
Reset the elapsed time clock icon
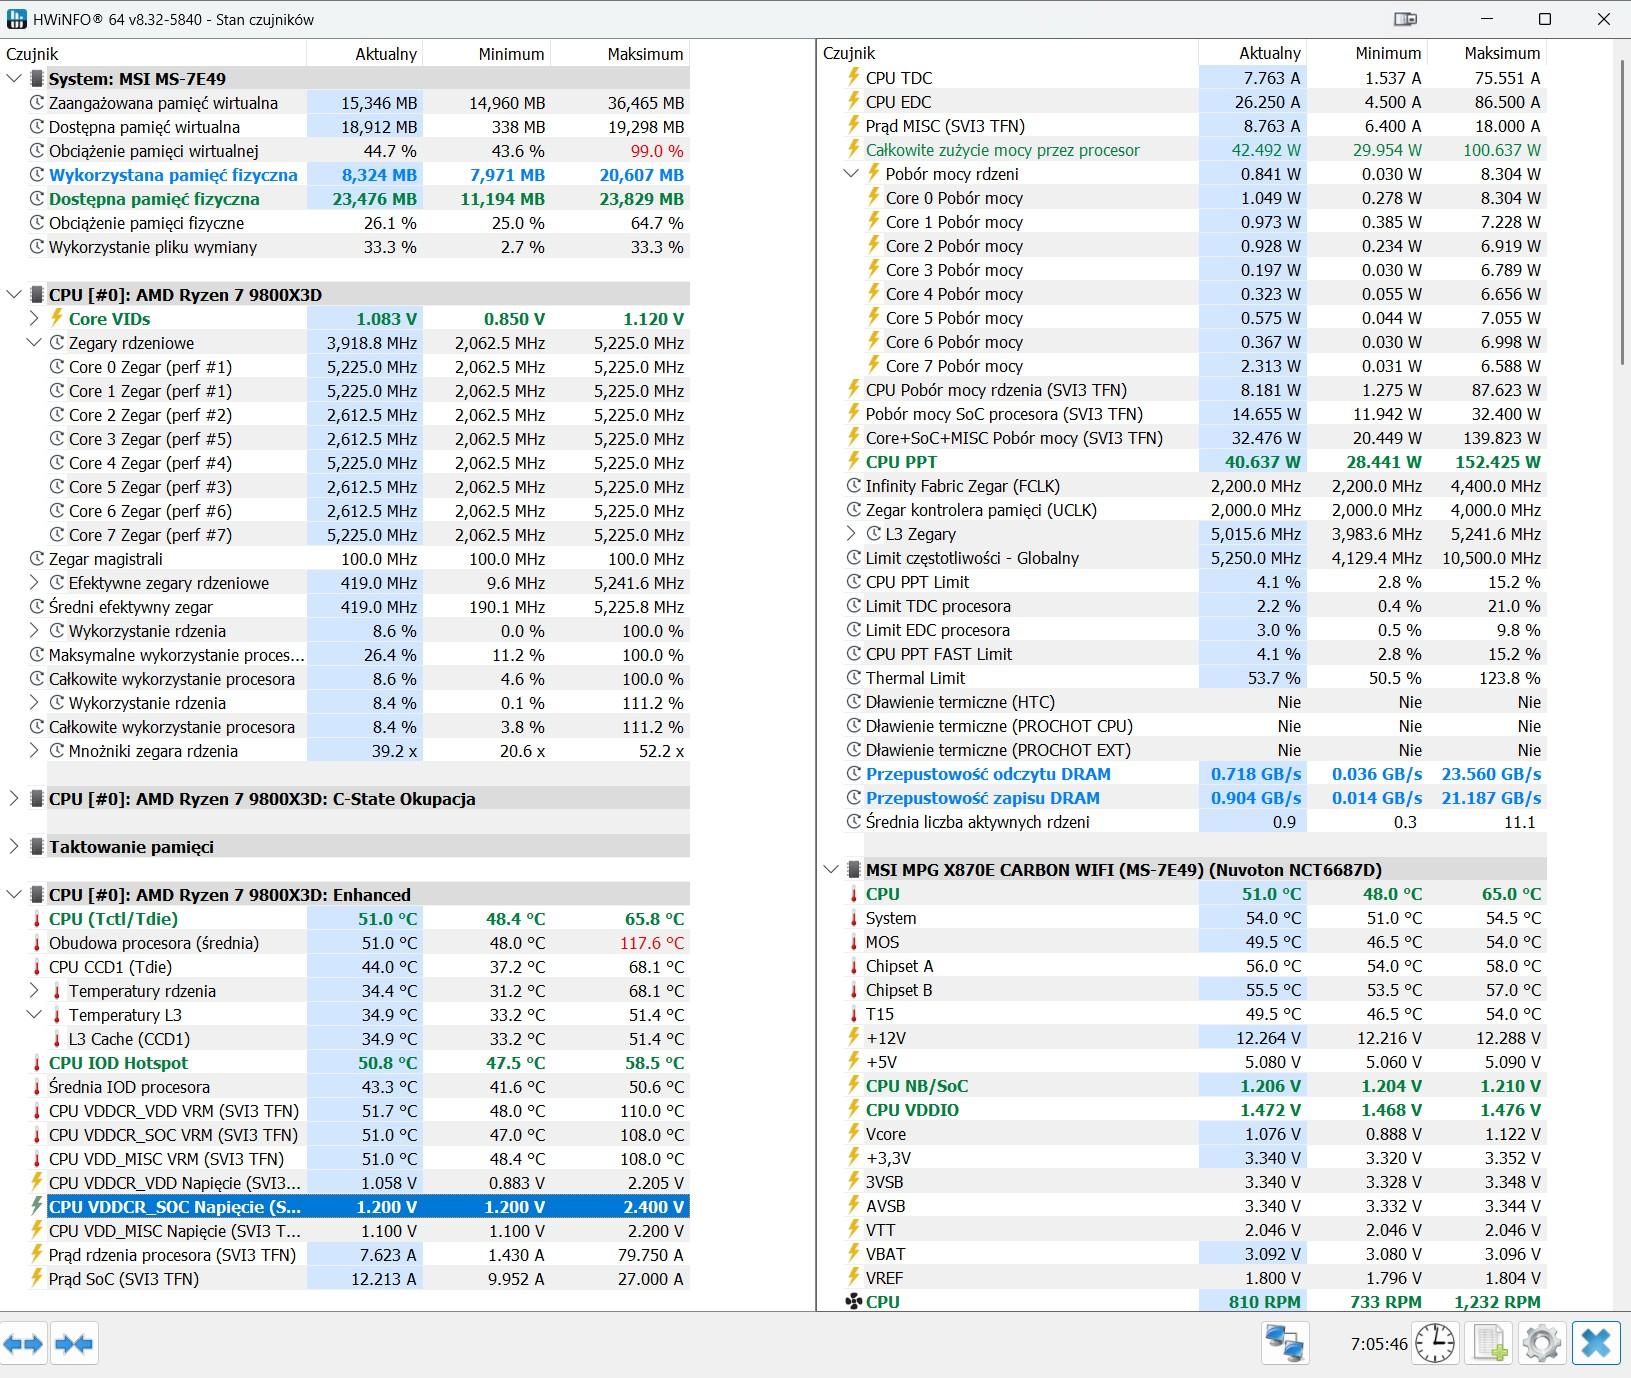(x=1435, y=1343)
